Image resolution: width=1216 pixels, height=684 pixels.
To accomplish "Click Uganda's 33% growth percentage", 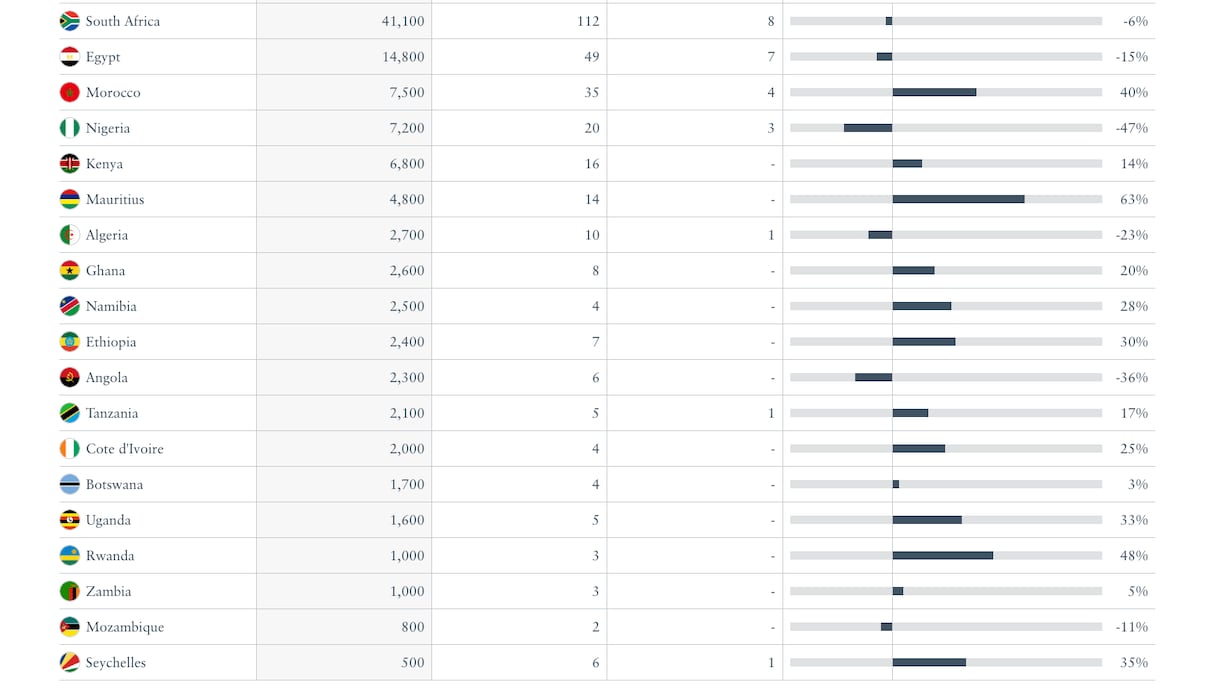I will [1134, 520].
